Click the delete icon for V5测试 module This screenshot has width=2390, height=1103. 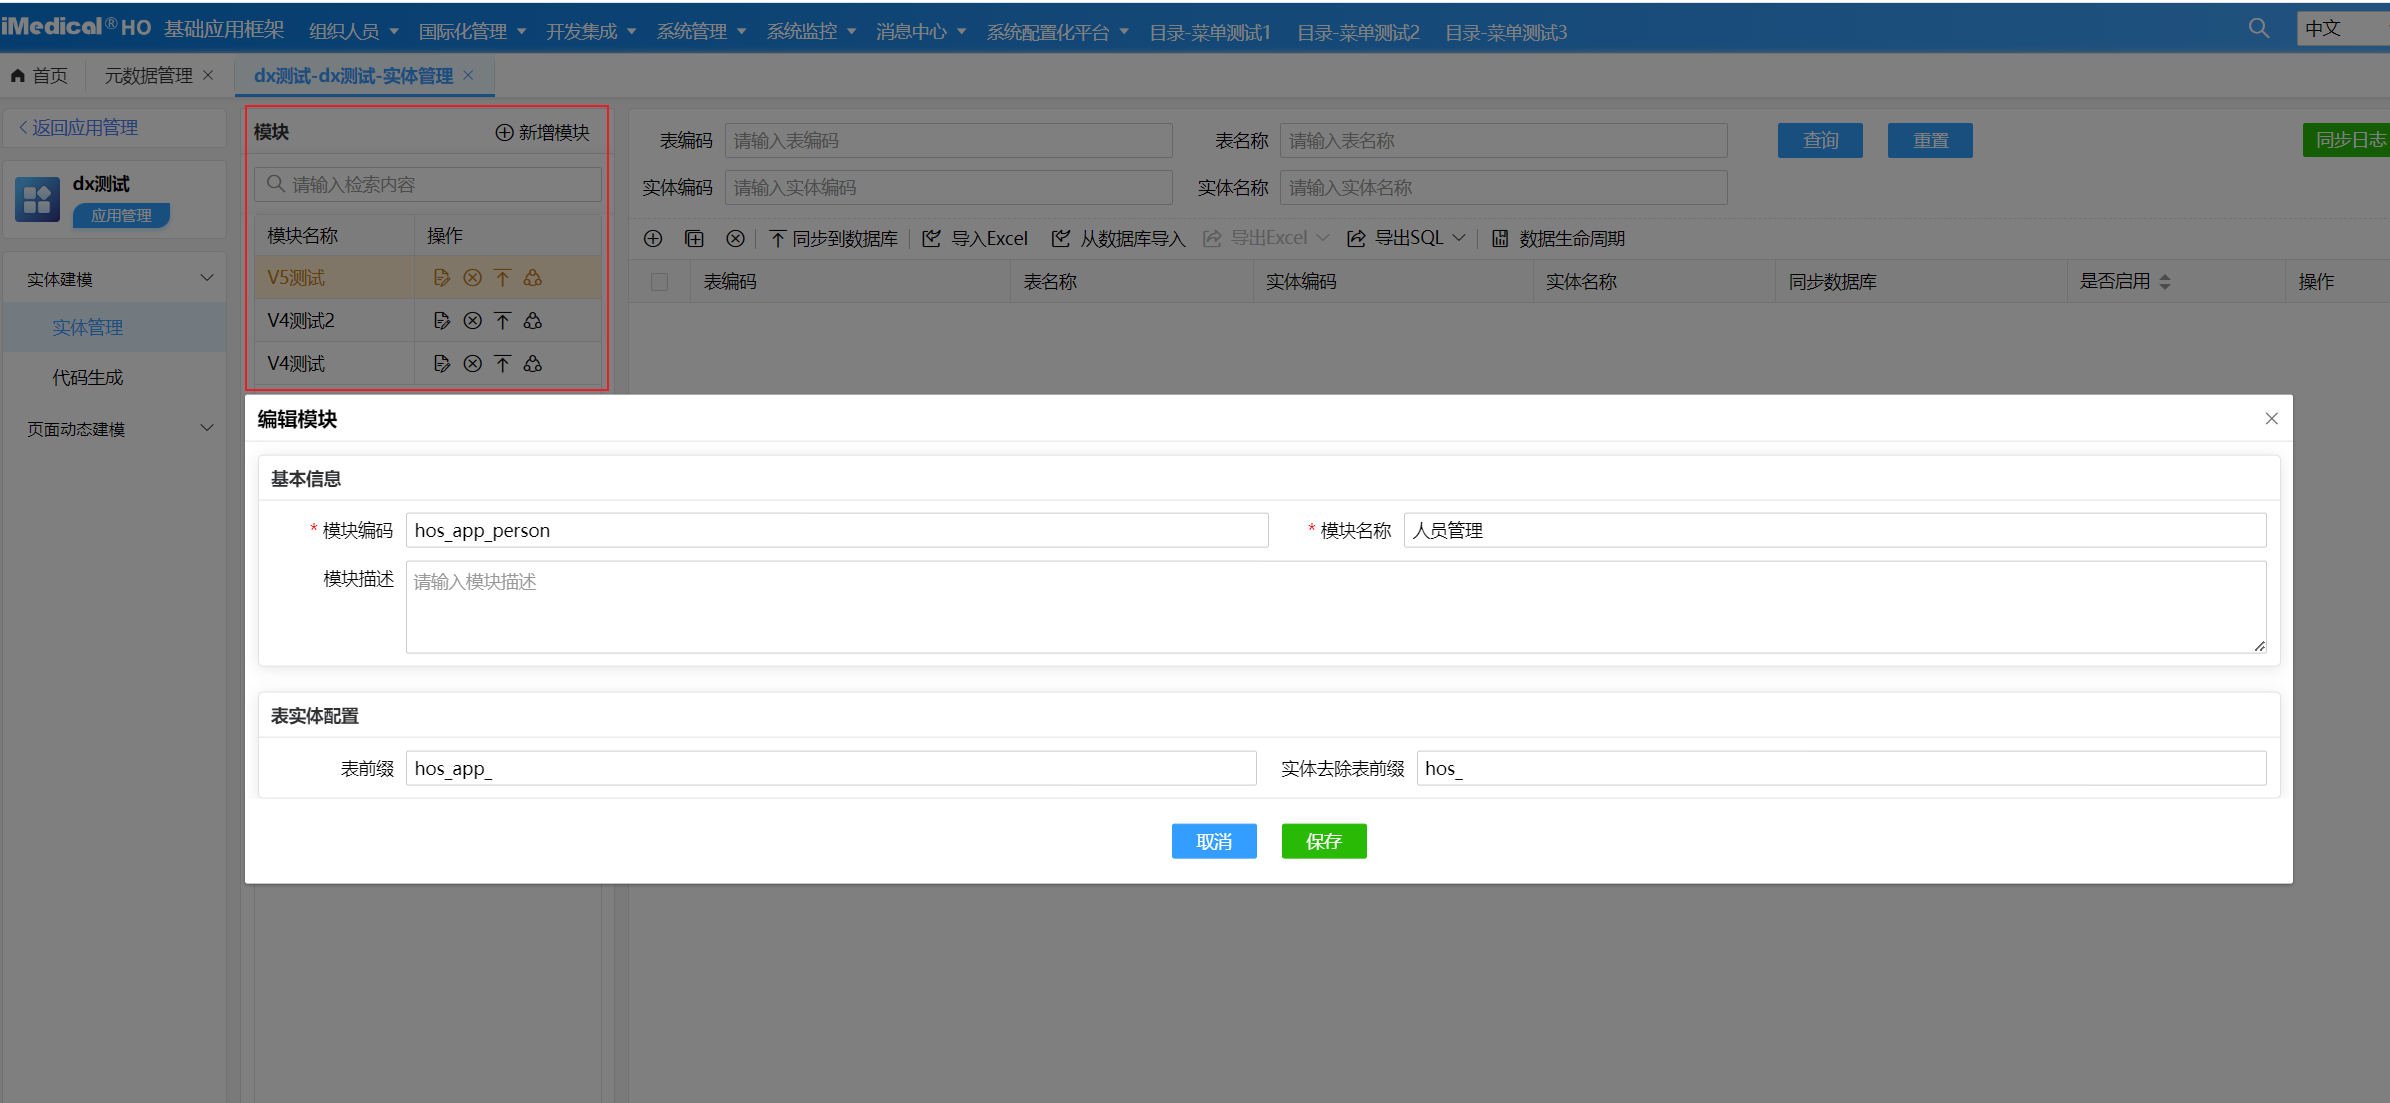[472, 278]
